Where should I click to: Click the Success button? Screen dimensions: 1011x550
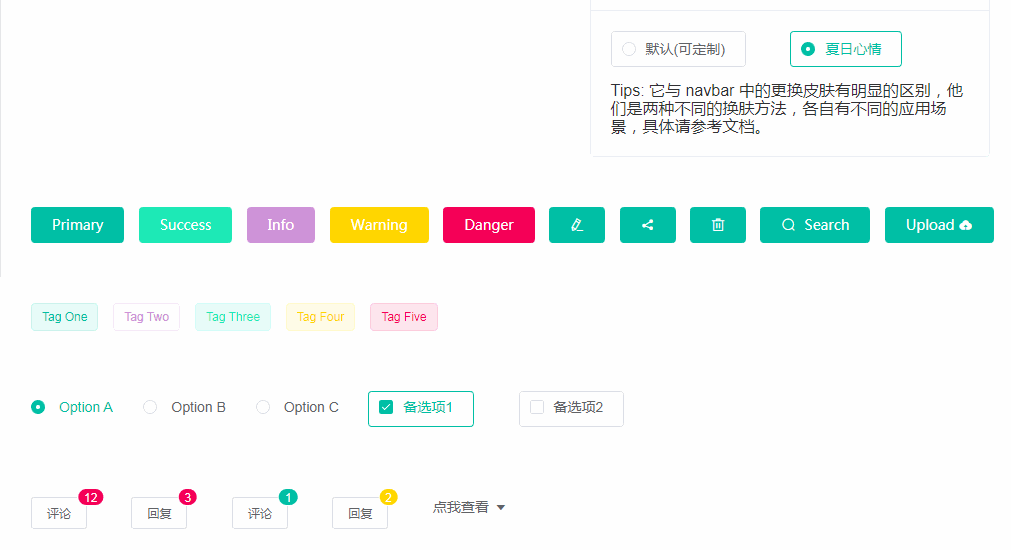pyautogui.click(x=185, y=225)
